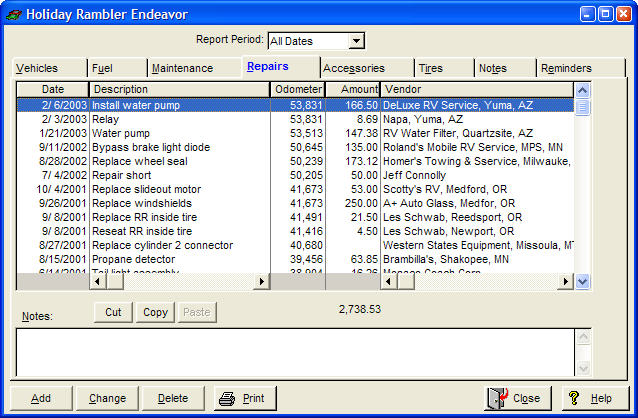Click the Vendor column header
Image resolution: width=638 pixels, height=418 pixels.
point(477,90)
